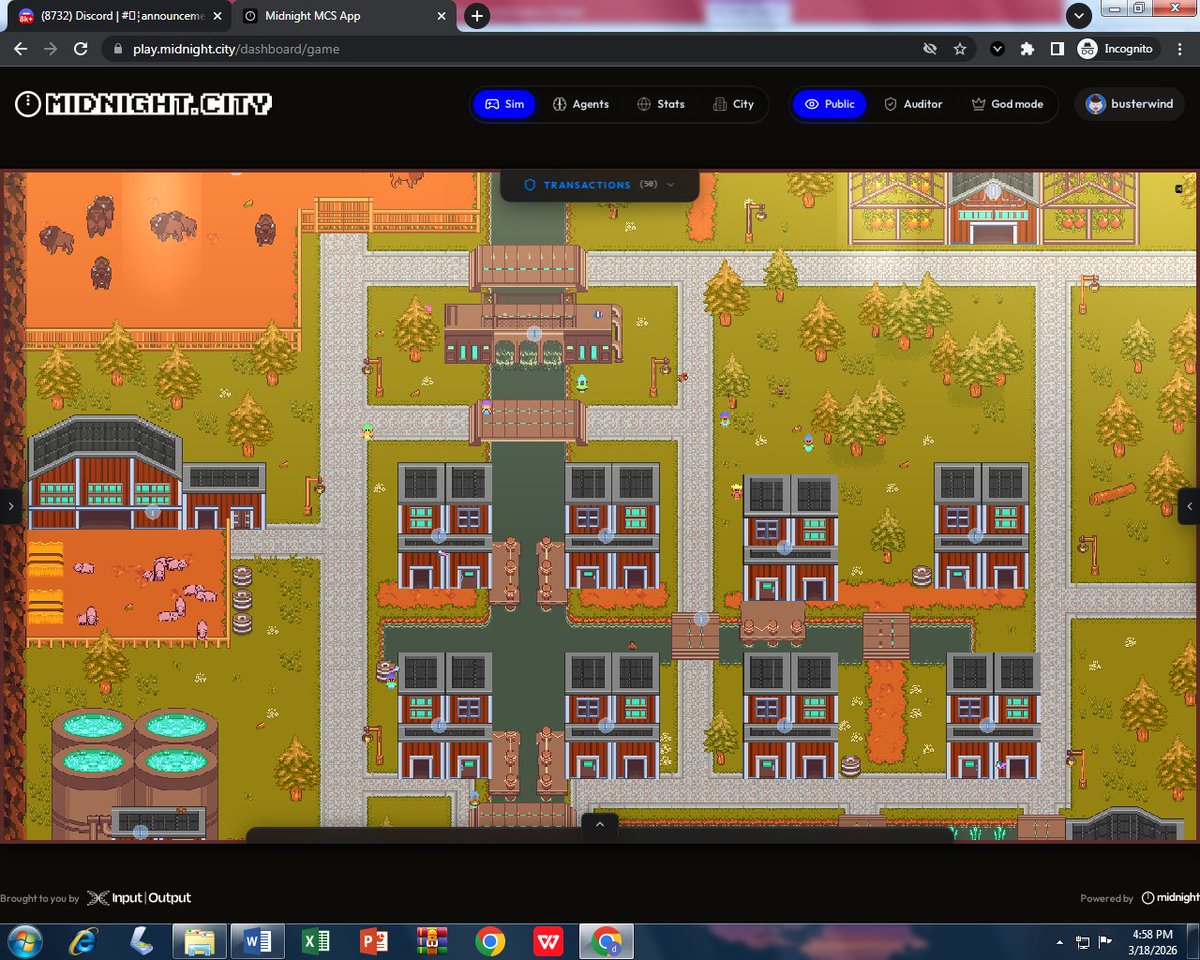The height and width of the screenshot is (960, 1200).
Task: Expand the Transactions dropdown
Action: pos(599,185)
